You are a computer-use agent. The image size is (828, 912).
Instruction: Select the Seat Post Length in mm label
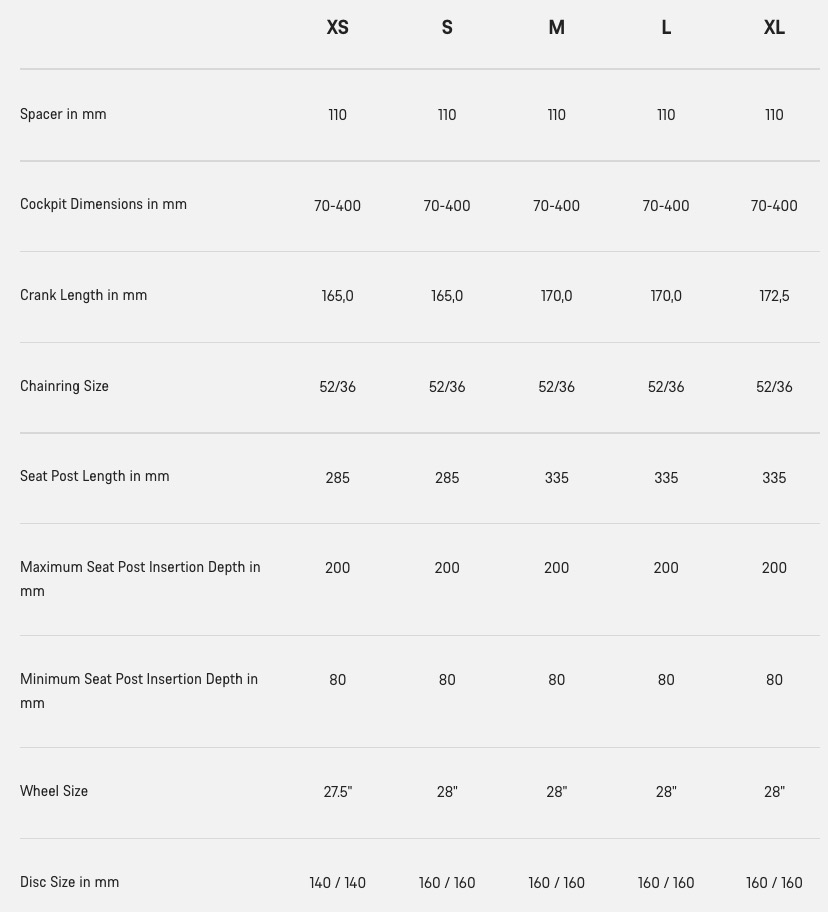point(95,476)
